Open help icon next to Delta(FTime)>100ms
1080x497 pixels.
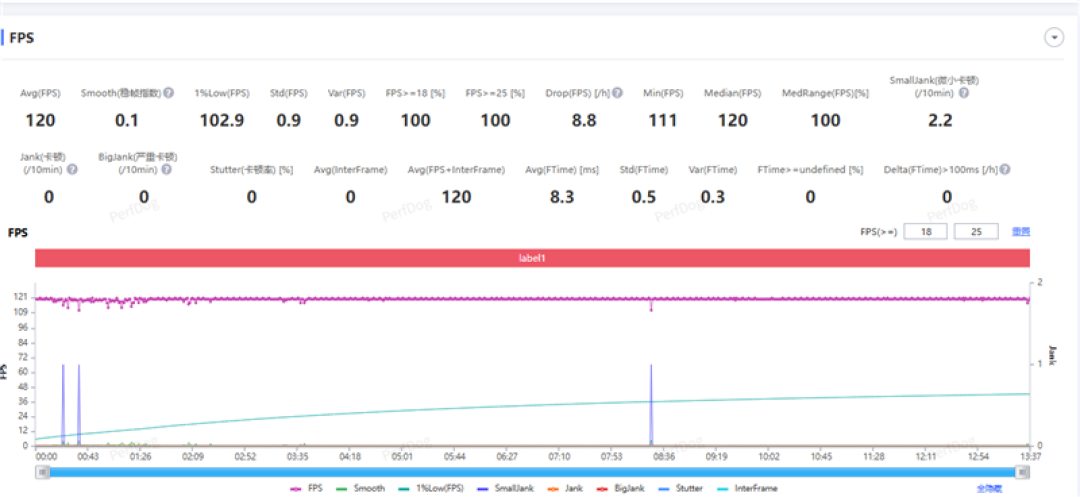(x=1006, y=169)
